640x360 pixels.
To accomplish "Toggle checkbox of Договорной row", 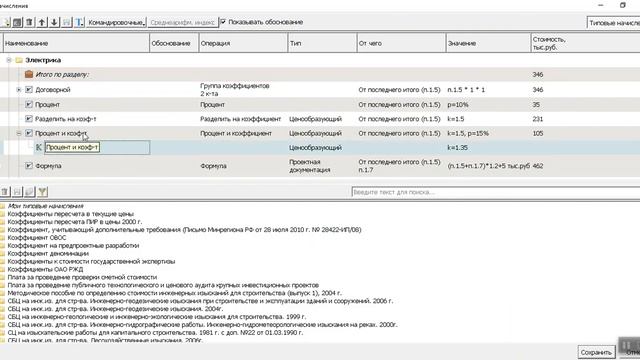I will (x=29, y=89).
